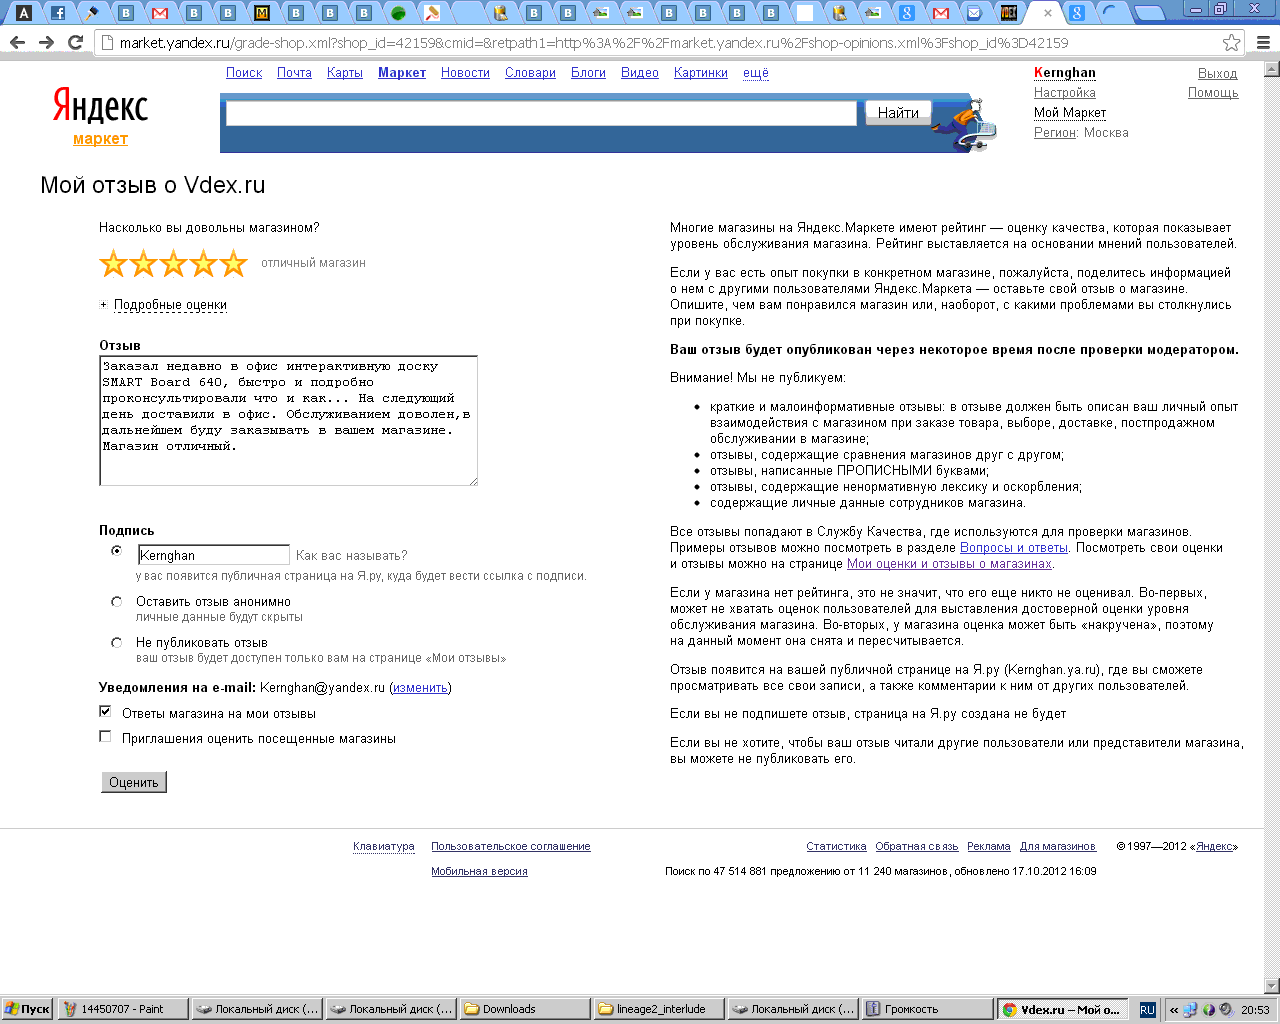Pick the fourth rating star
The width and height of the screenshot is (1280, 1024).
tap(203, 263)
